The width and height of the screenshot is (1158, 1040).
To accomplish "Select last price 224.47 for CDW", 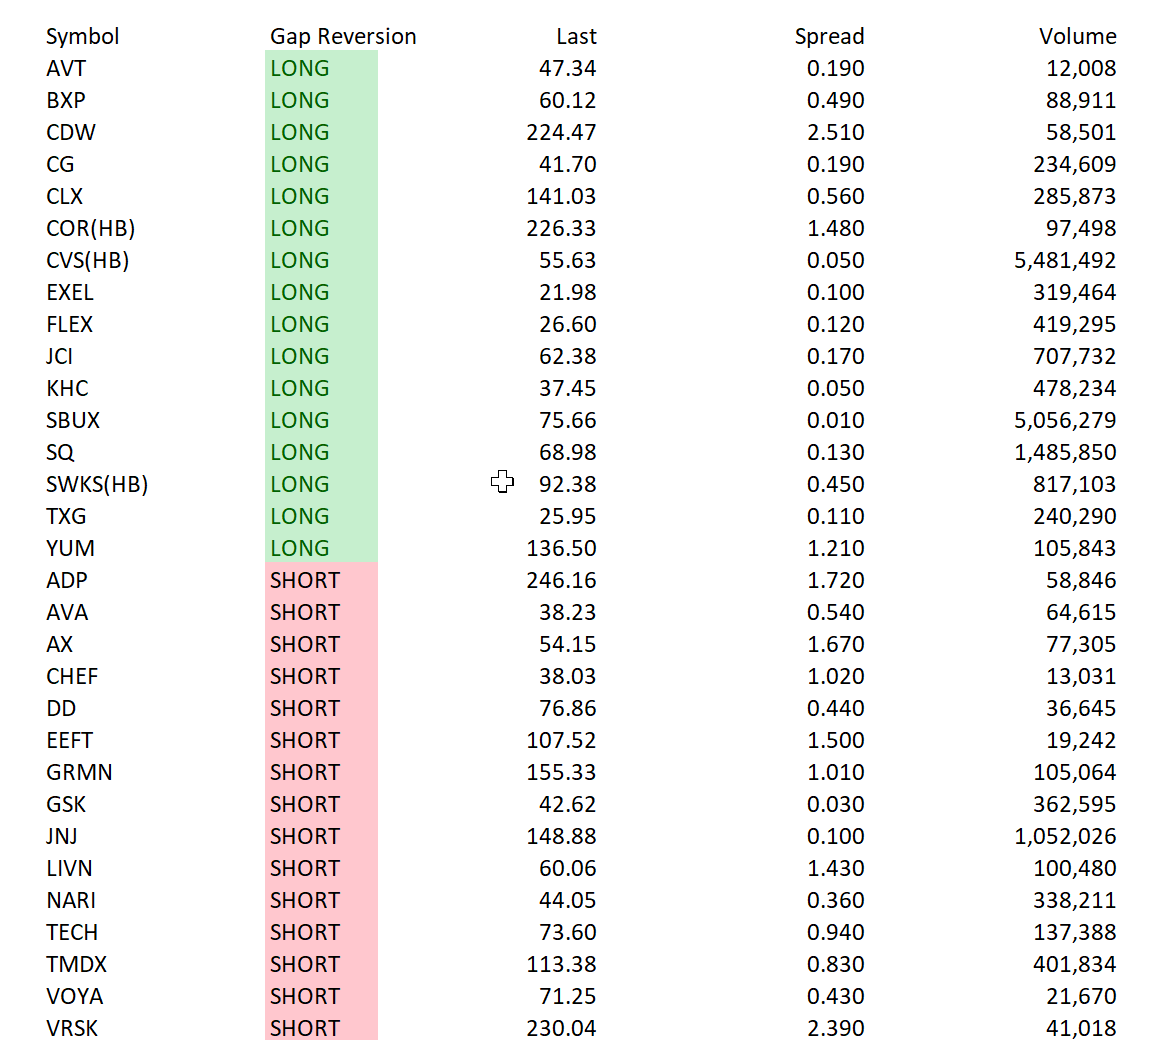I will coord(561,132).
